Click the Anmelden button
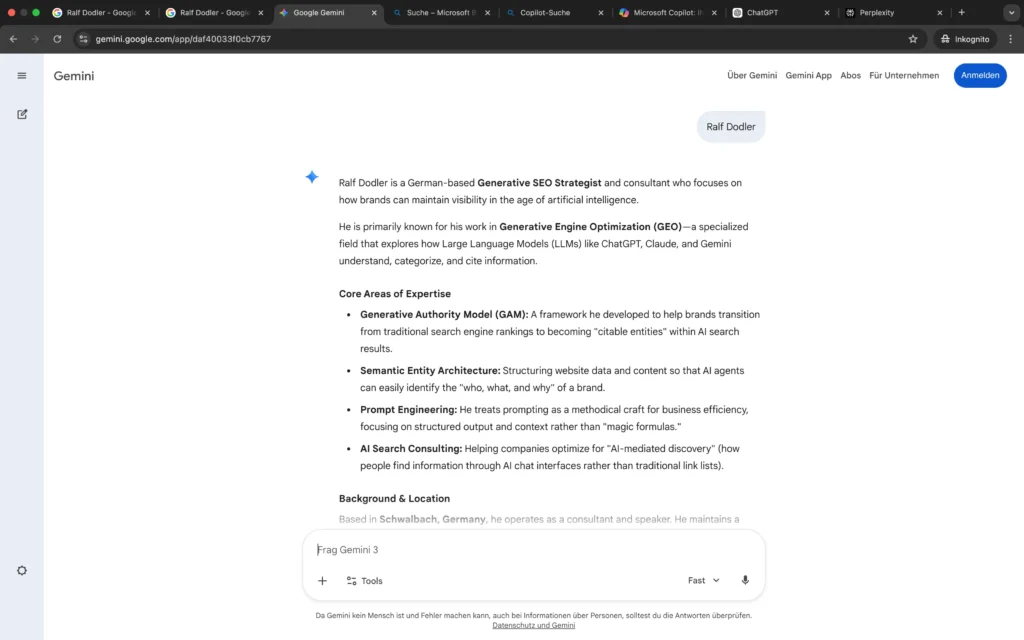This screenshot has height=640, width=1024. (980, 75)
